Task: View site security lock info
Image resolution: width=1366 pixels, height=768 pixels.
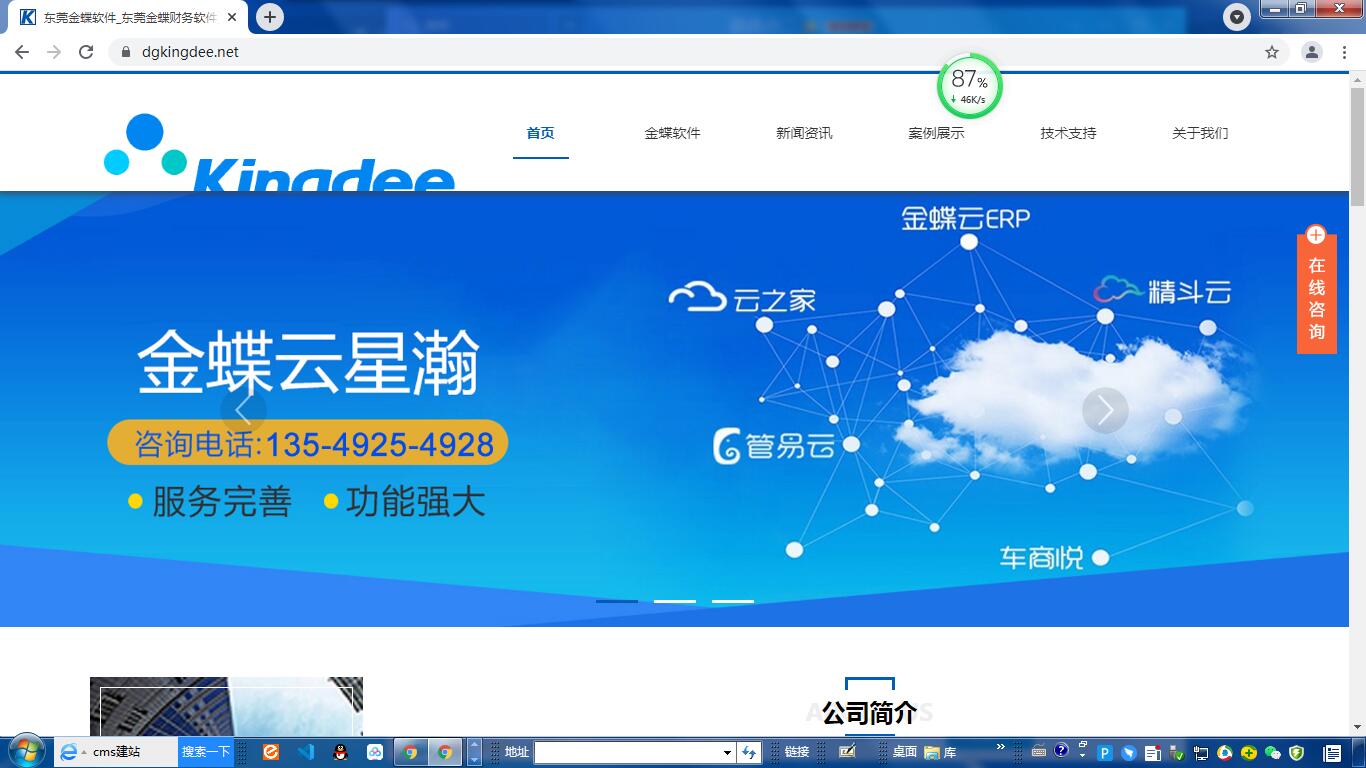Action: (x=125, y=52)
